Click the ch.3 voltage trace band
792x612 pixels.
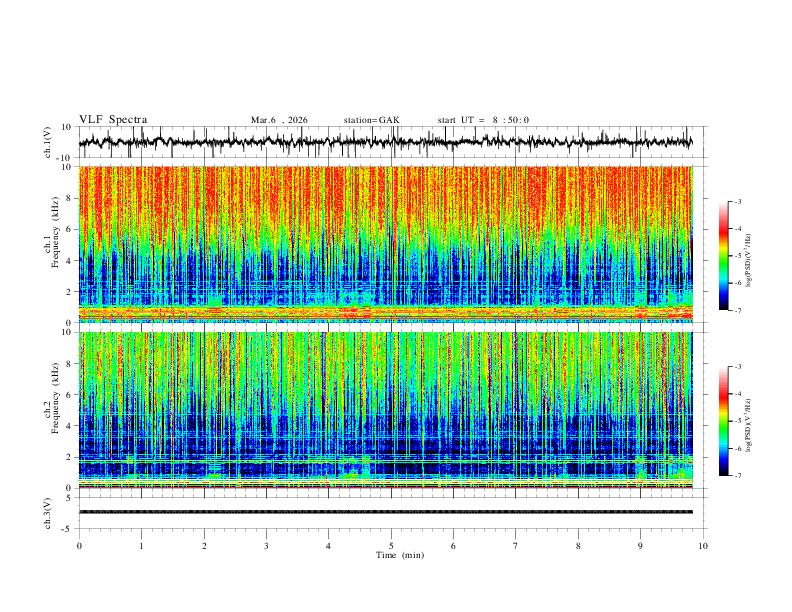(x=385, y=512)
